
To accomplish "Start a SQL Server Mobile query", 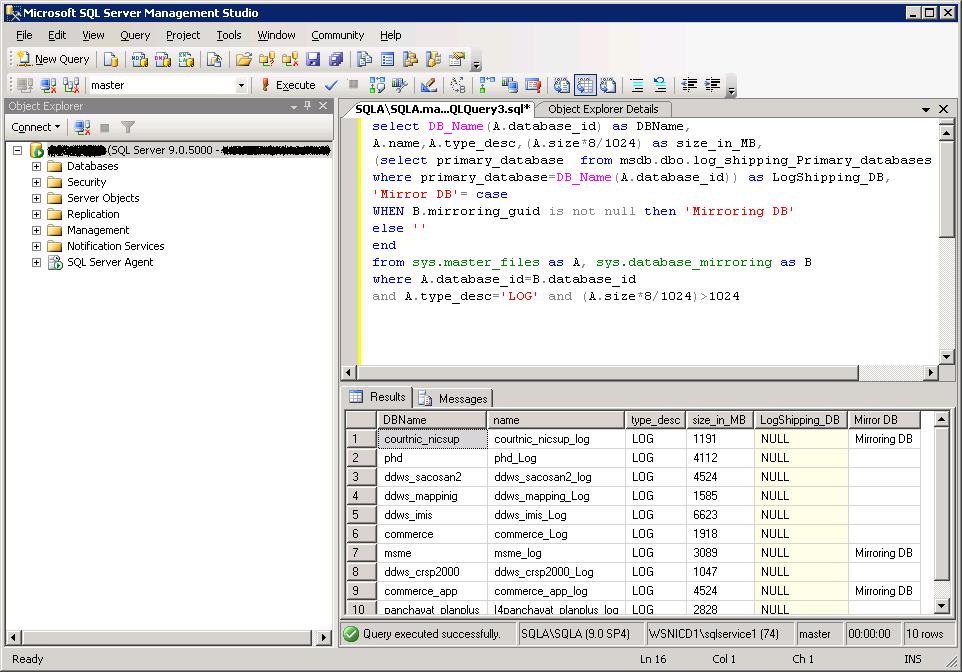I will [214, 59].
